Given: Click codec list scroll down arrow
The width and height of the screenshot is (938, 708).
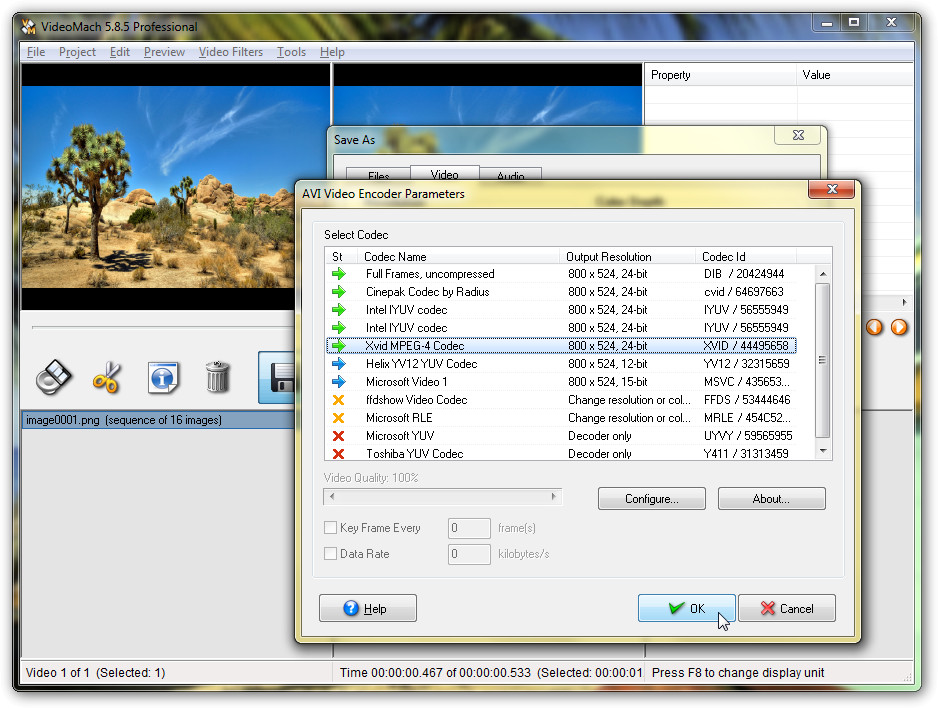Looking at the screenshot, I should [823, 451].
